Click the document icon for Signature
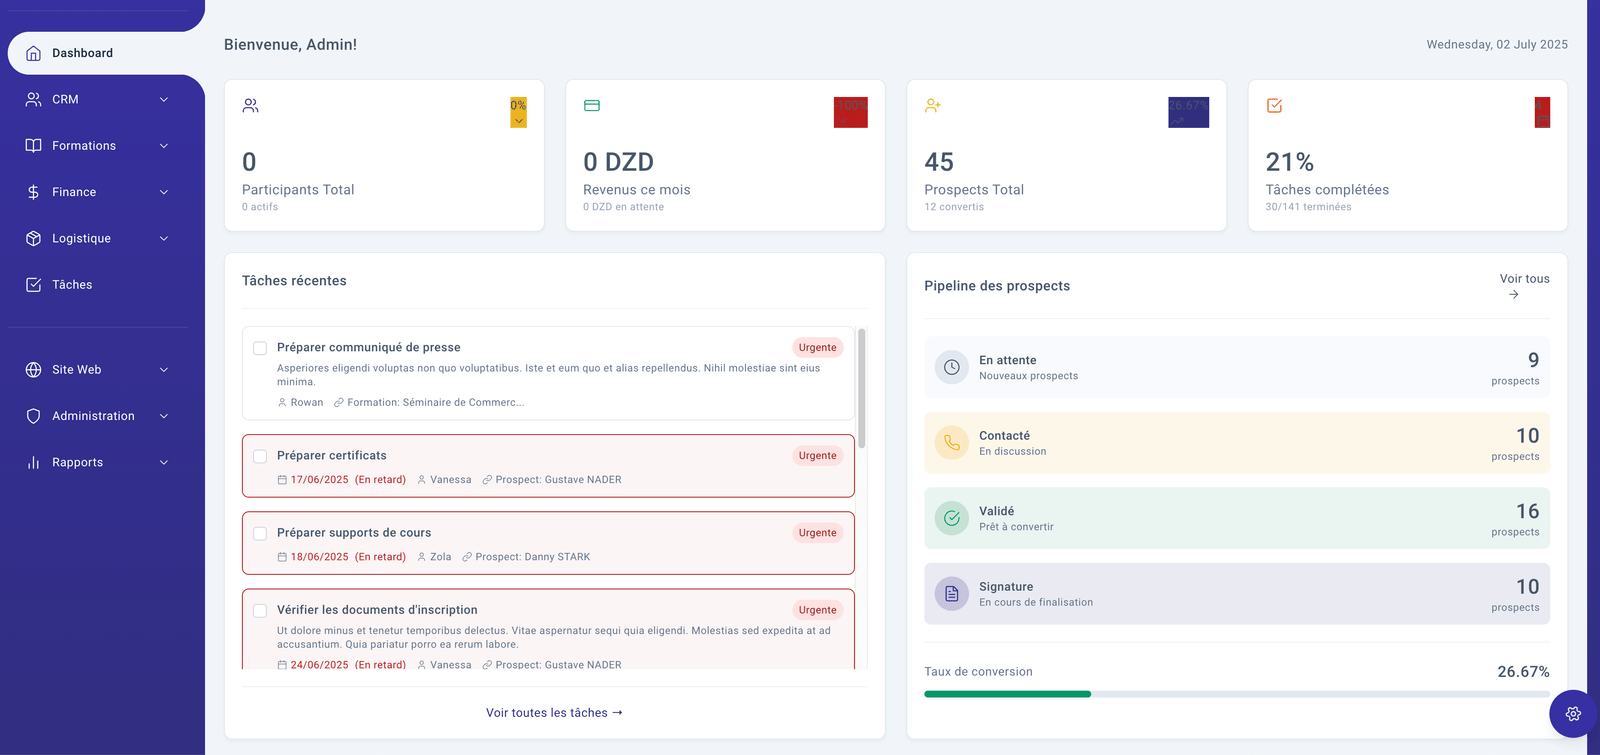 (x=951, y=594)
